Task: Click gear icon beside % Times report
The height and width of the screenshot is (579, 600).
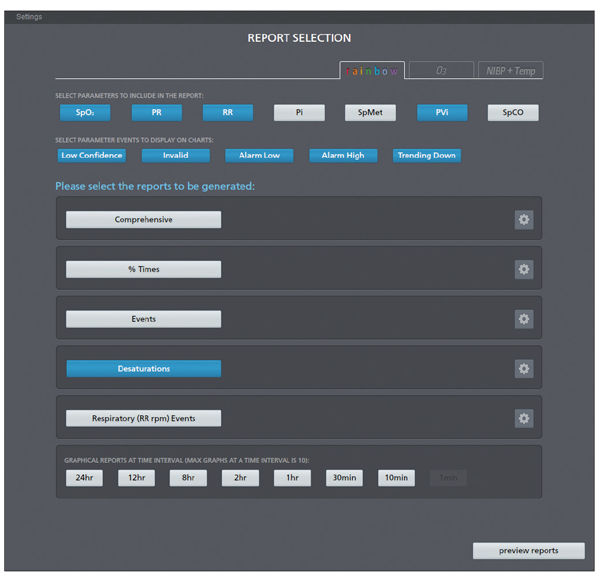Action: point(524,270)
